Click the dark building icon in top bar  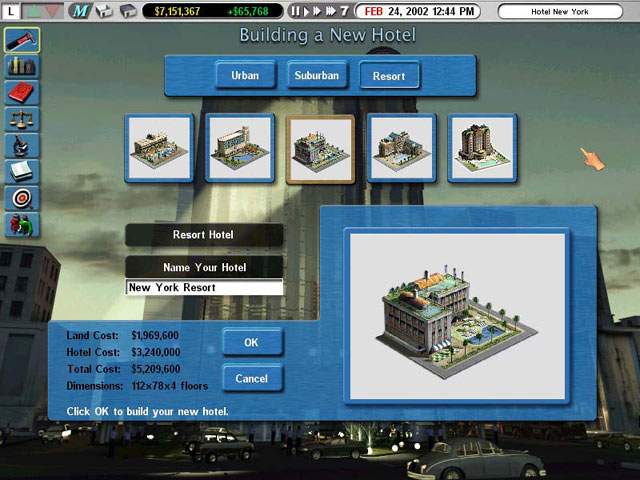(x=128, y=11)
